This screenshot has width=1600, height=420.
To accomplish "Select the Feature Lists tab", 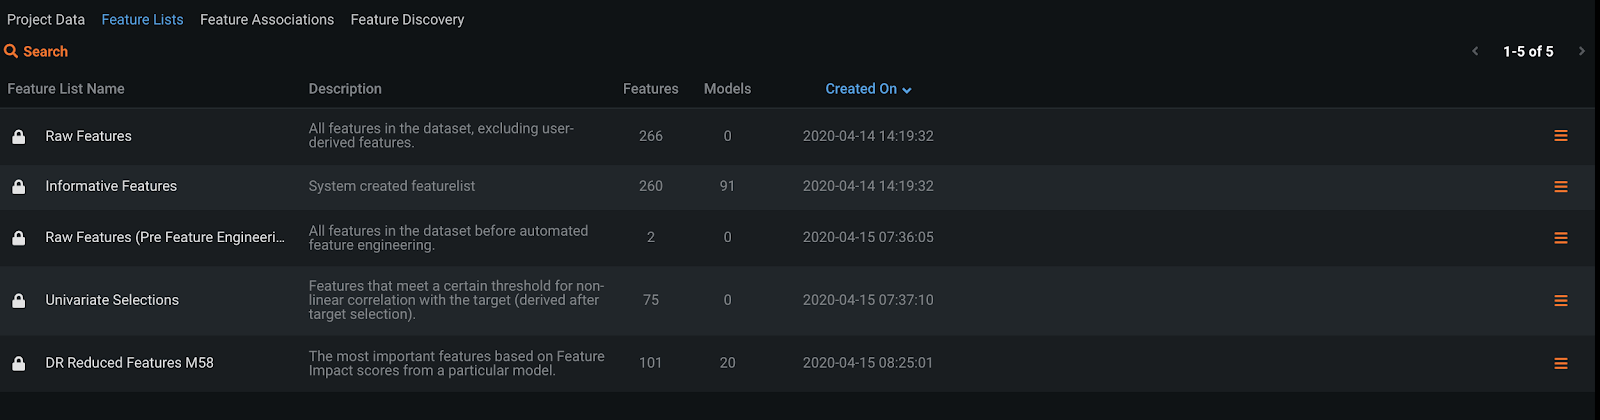I will [142, 20].
